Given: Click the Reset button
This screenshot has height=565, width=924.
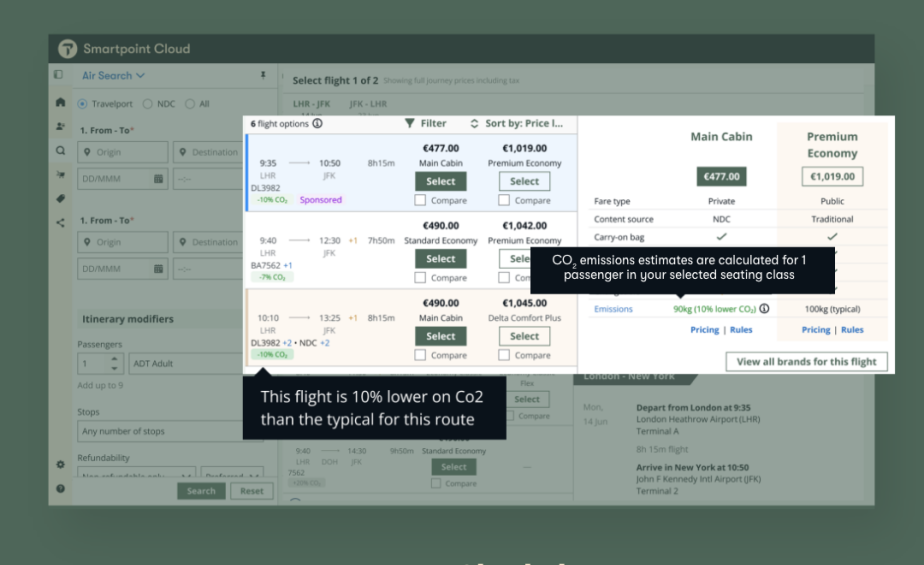Looking at the screenshot, I should coord(252,491).
